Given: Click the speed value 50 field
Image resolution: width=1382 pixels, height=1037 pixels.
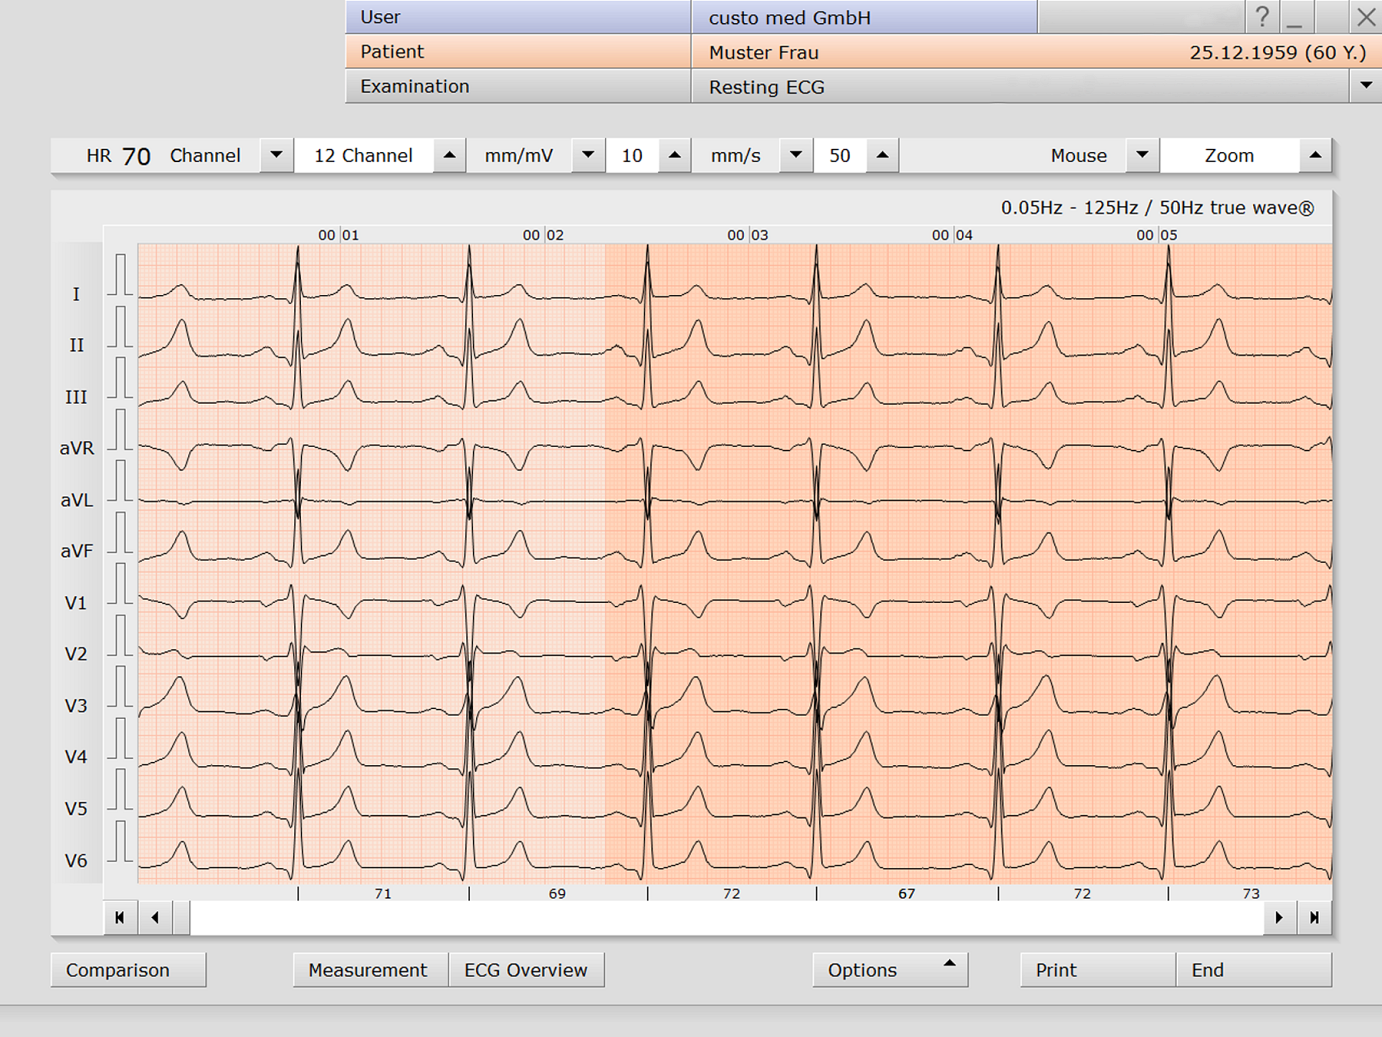Looking at the screenshot, I should coord(840,155).
